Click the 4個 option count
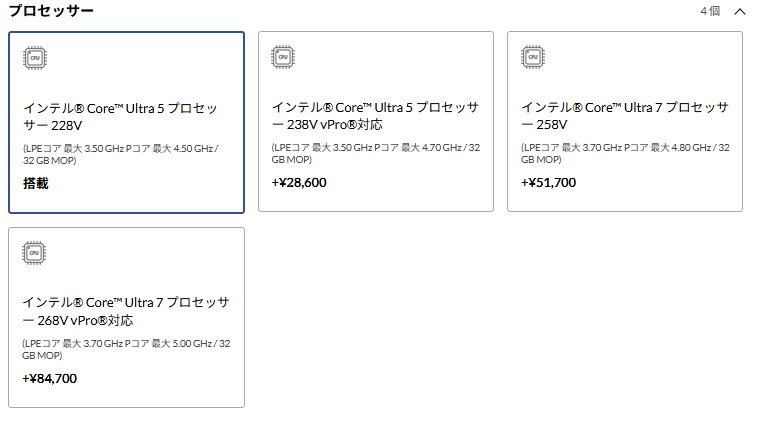The width and height of the screenshot is (763, 423). [709, 12]
